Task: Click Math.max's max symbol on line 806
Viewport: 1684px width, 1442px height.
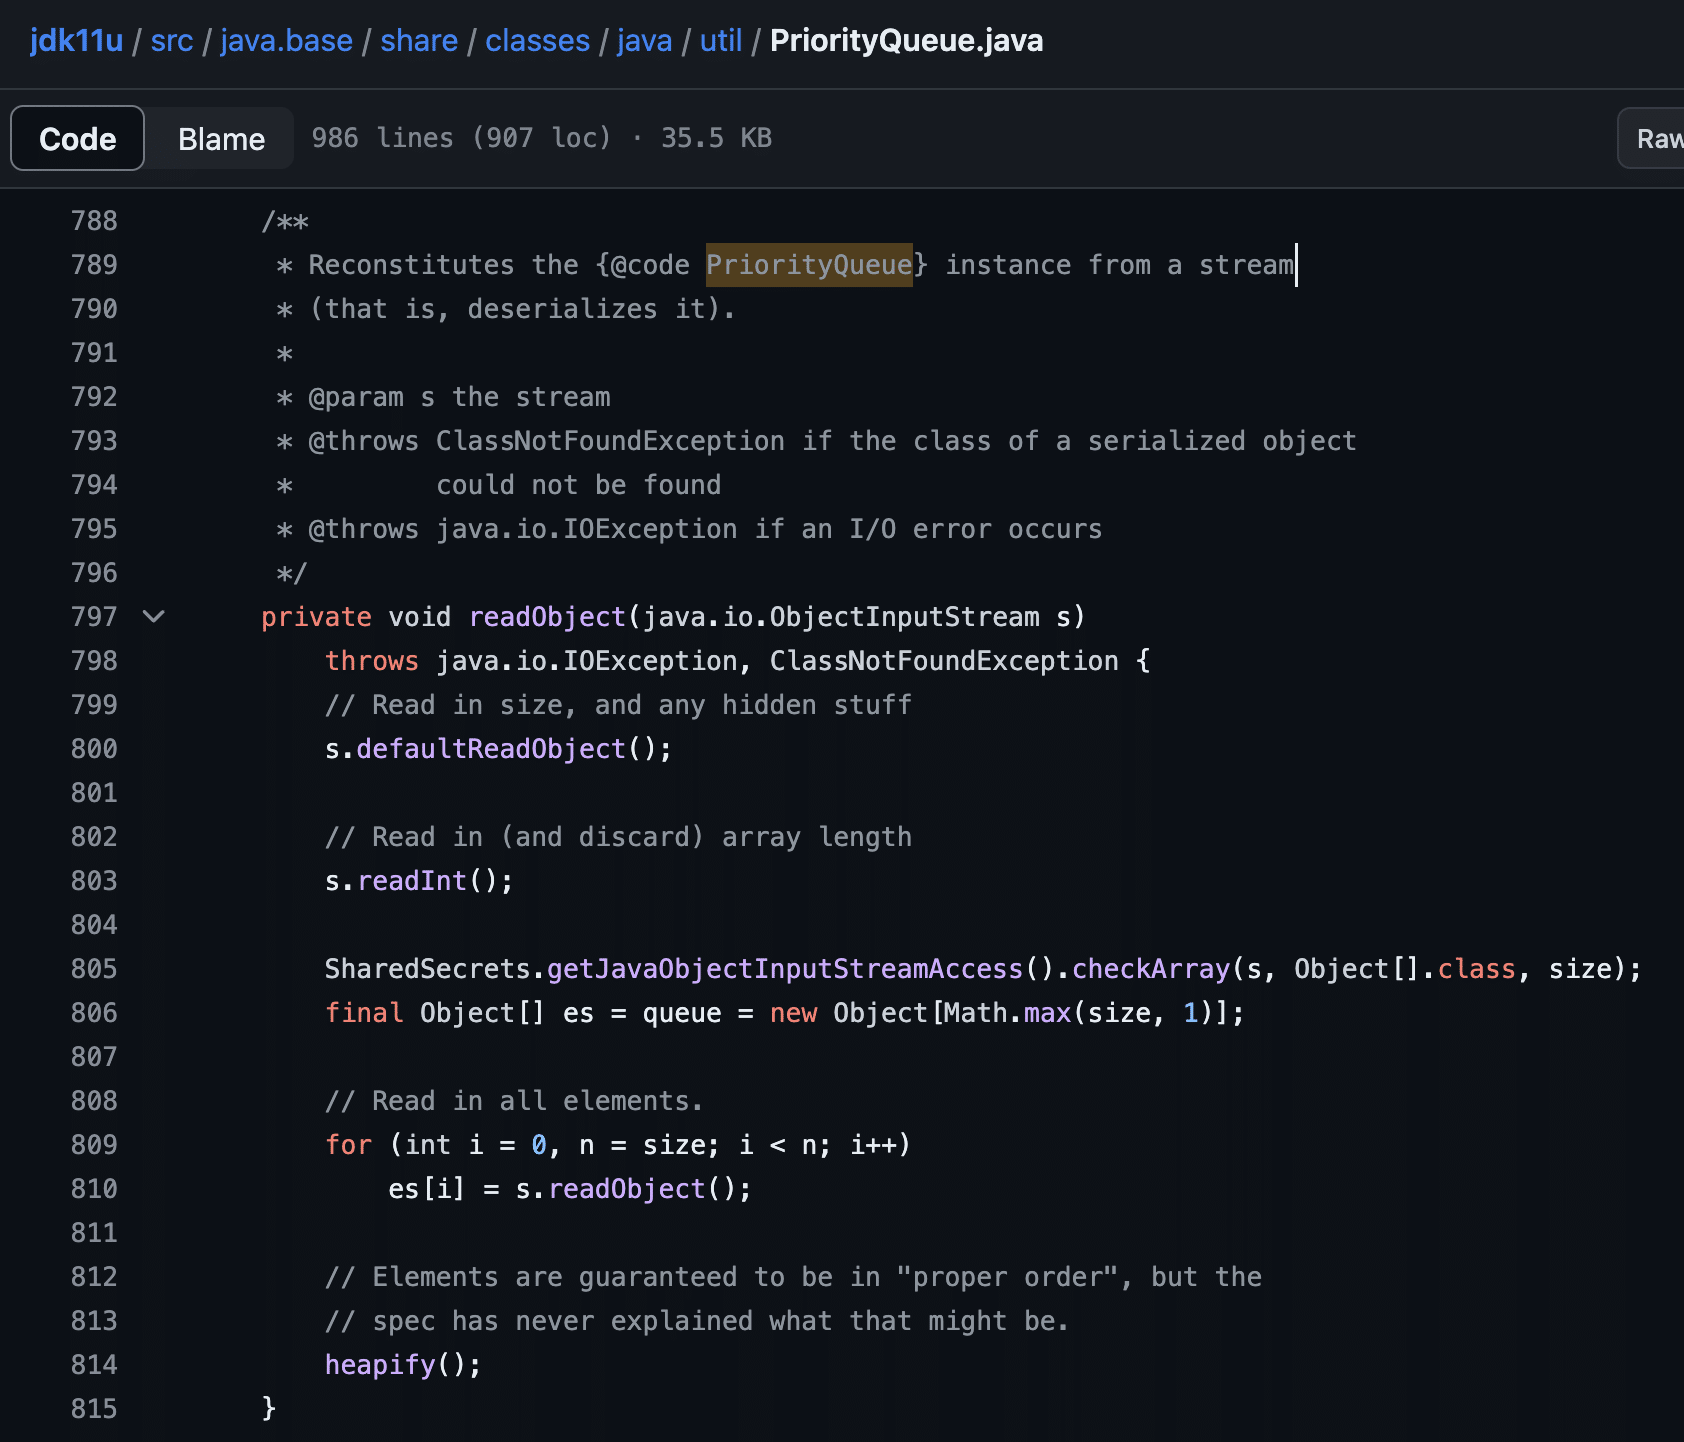Action: [1048, 1012]
